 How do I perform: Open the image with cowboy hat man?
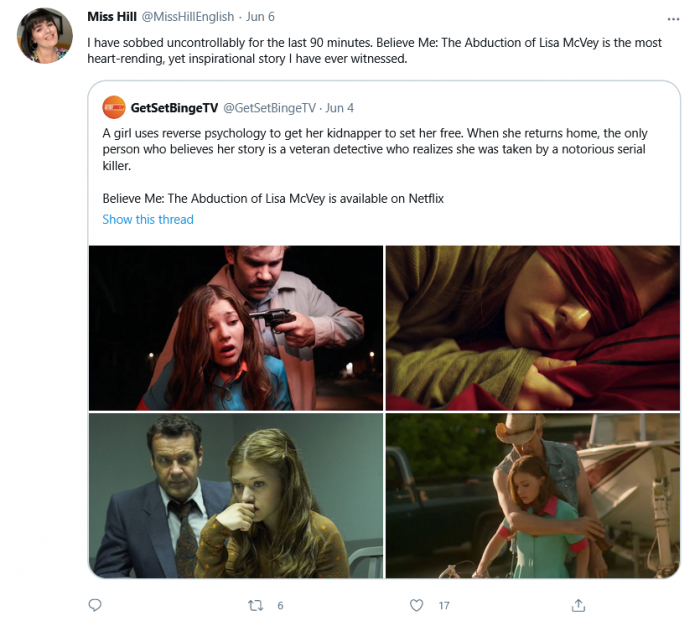(x=532, y=495)
